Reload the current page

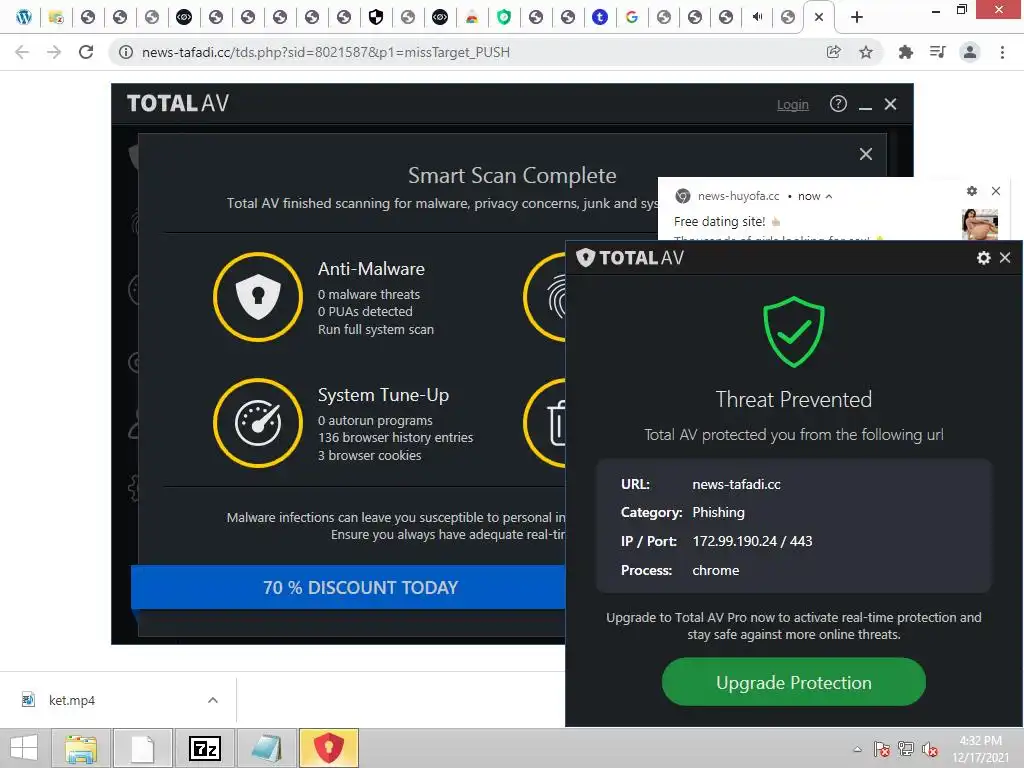pos(86,52)
